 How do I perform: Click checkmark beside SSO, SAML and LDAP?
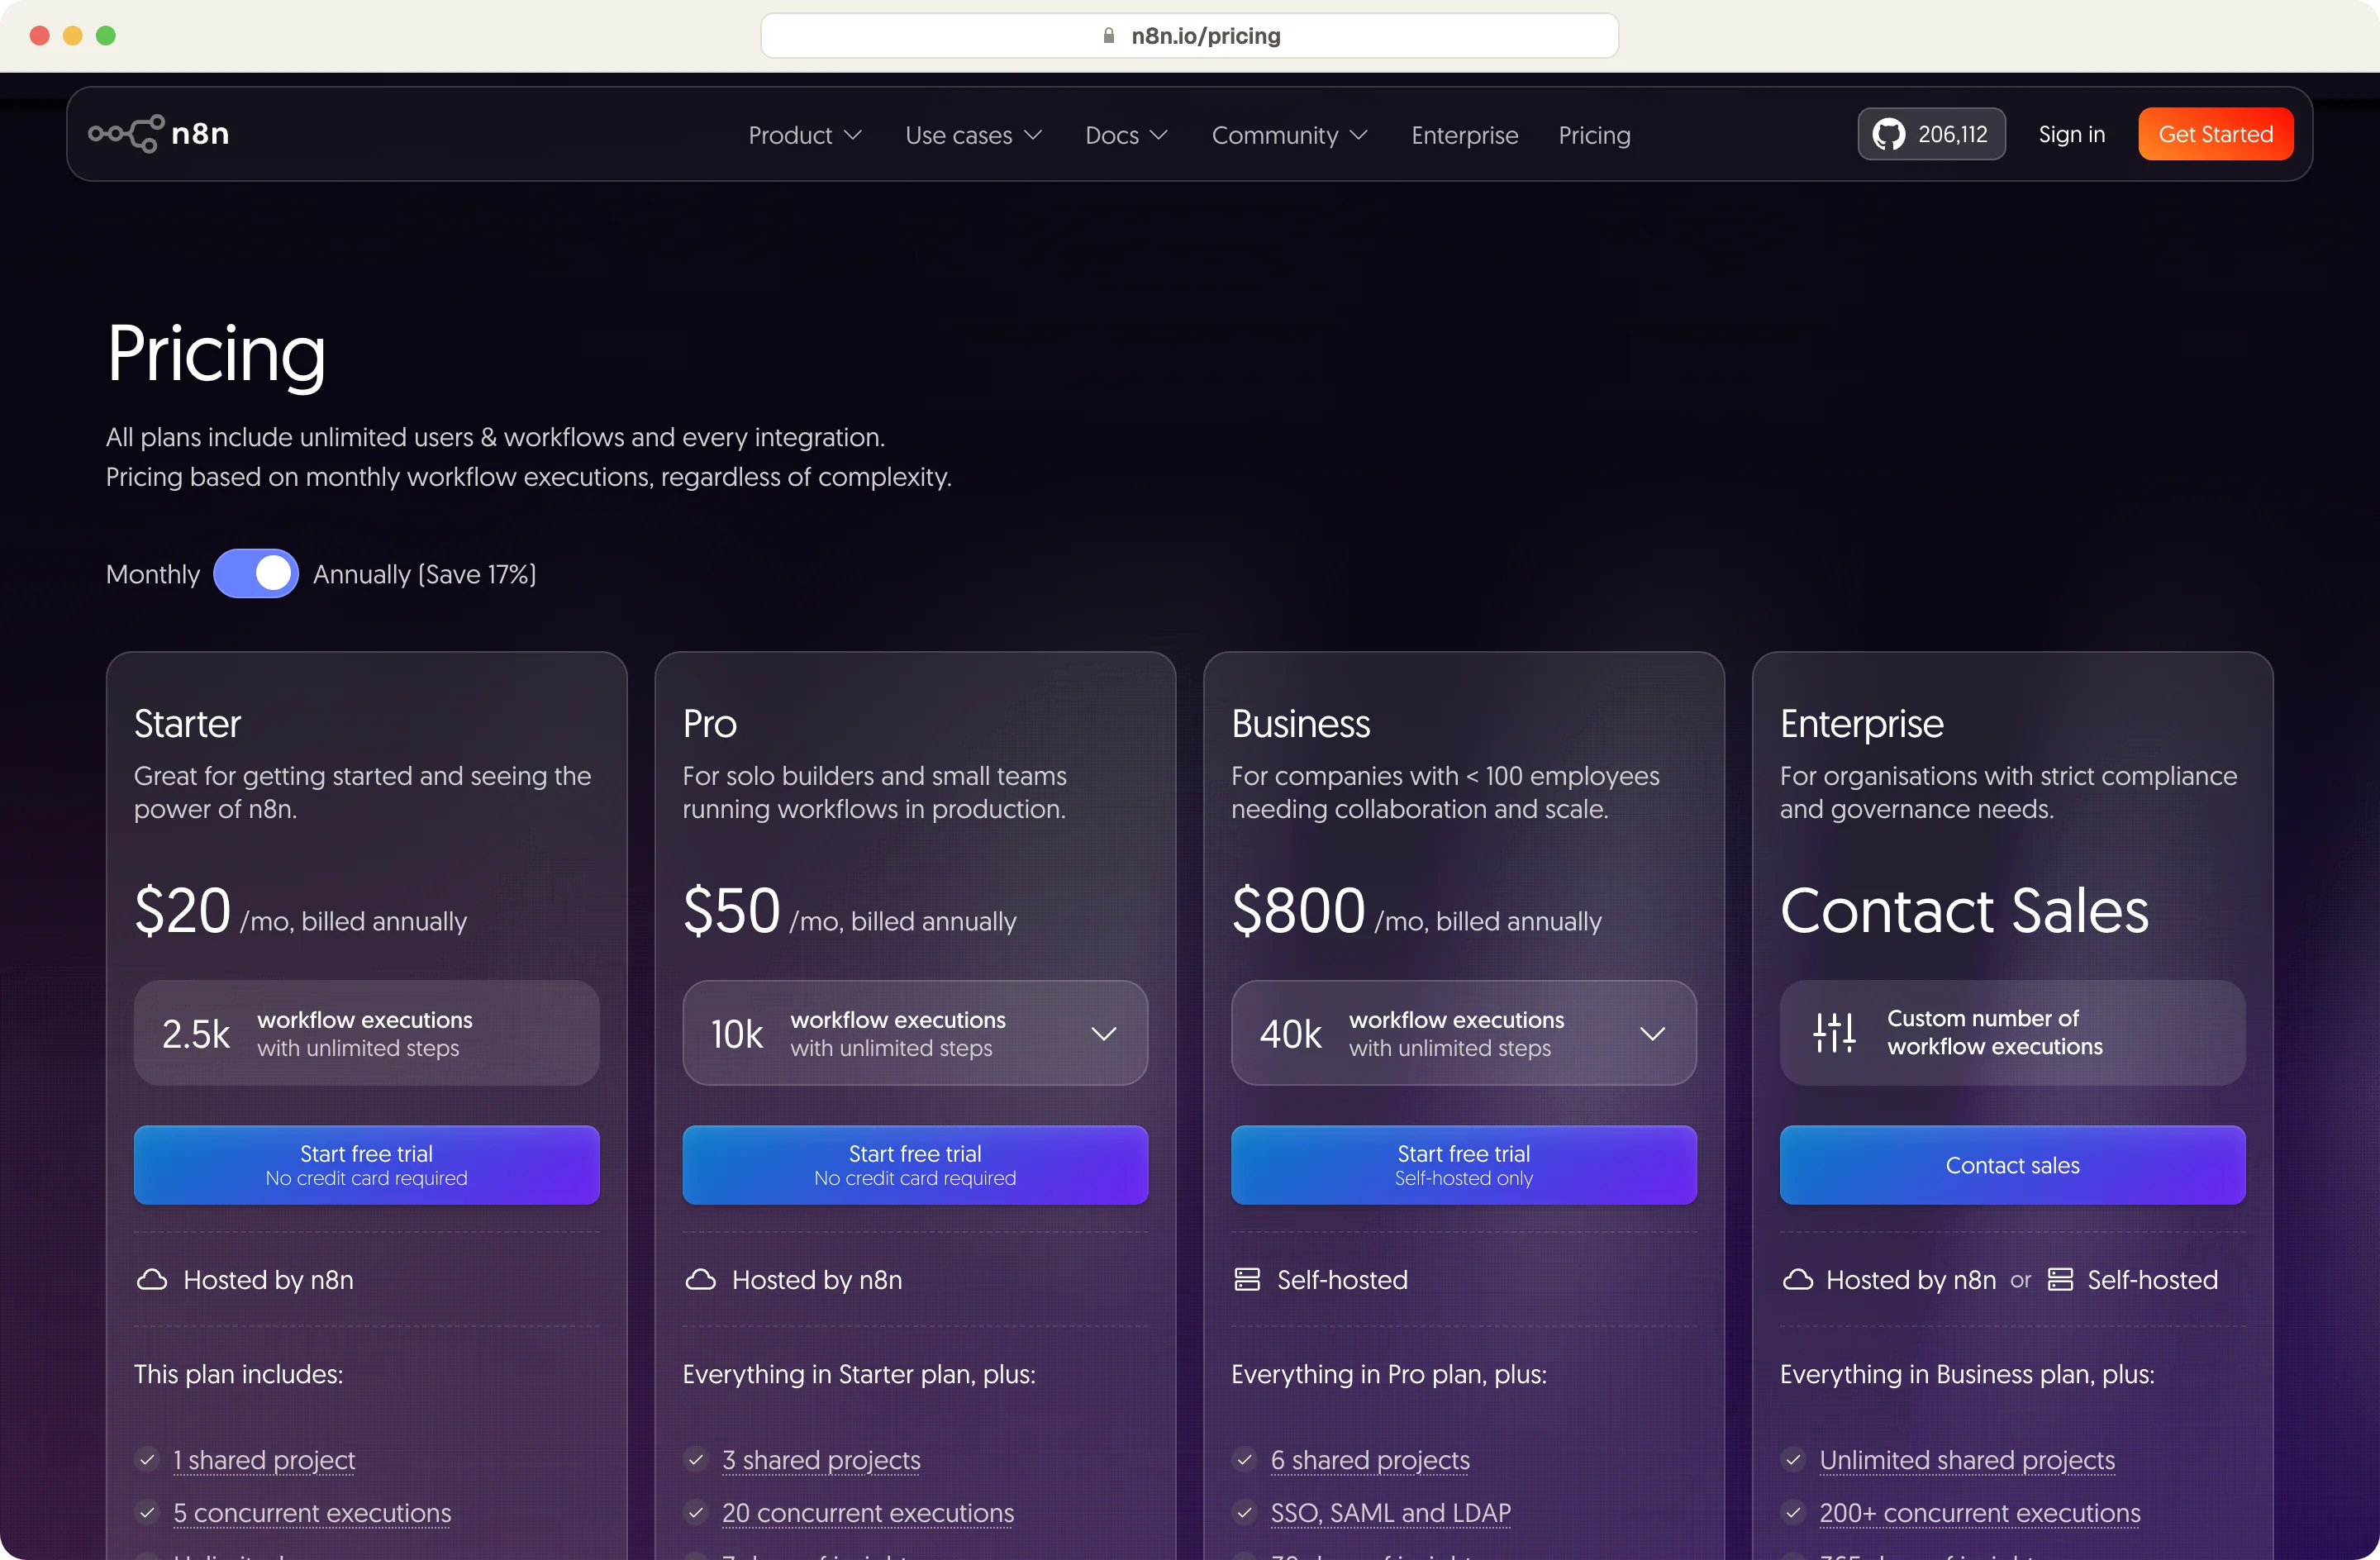[1244, 1513]
